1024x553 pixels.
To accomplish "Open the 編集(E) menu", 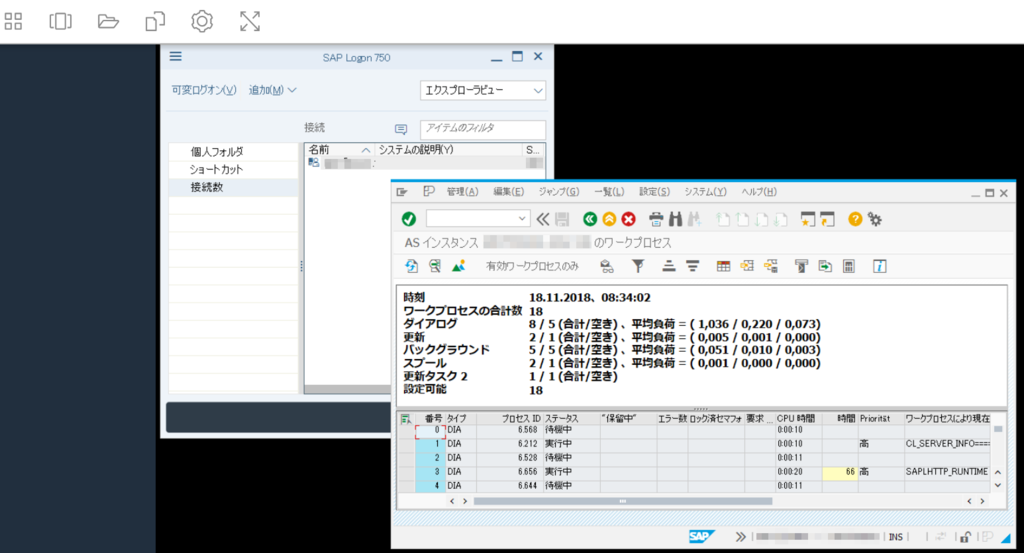I will coord(509,192).
